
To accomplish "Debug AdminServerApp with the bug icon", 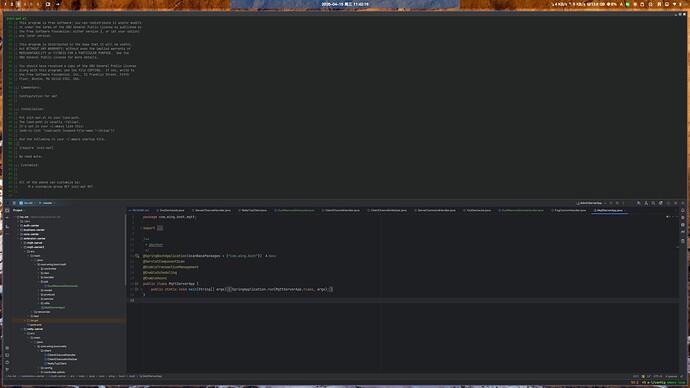I will (617, 203).
